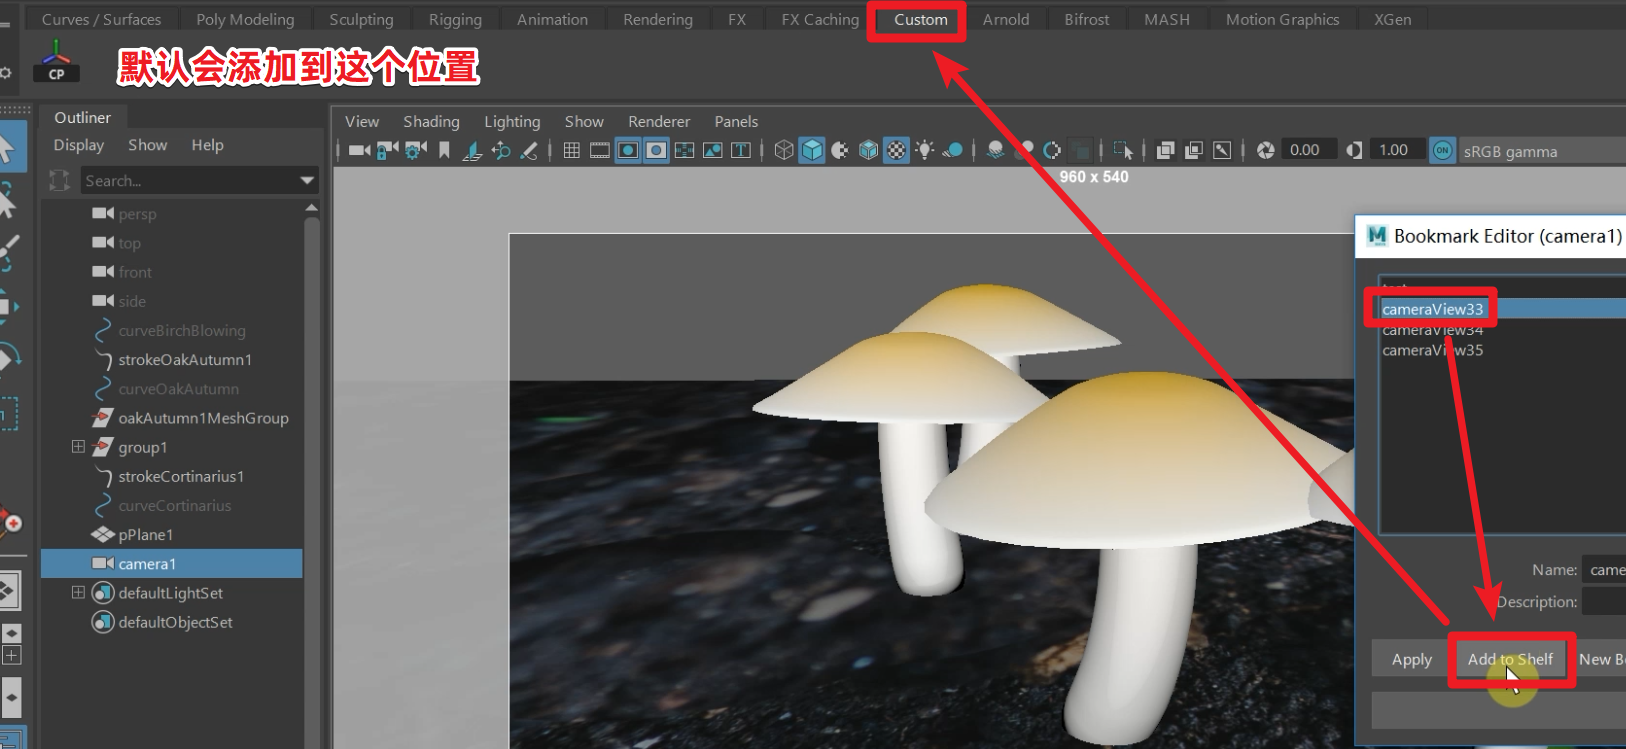Toggle the Resolution Gate button
Screen dimensions: 1626x749
coord(628,150)
